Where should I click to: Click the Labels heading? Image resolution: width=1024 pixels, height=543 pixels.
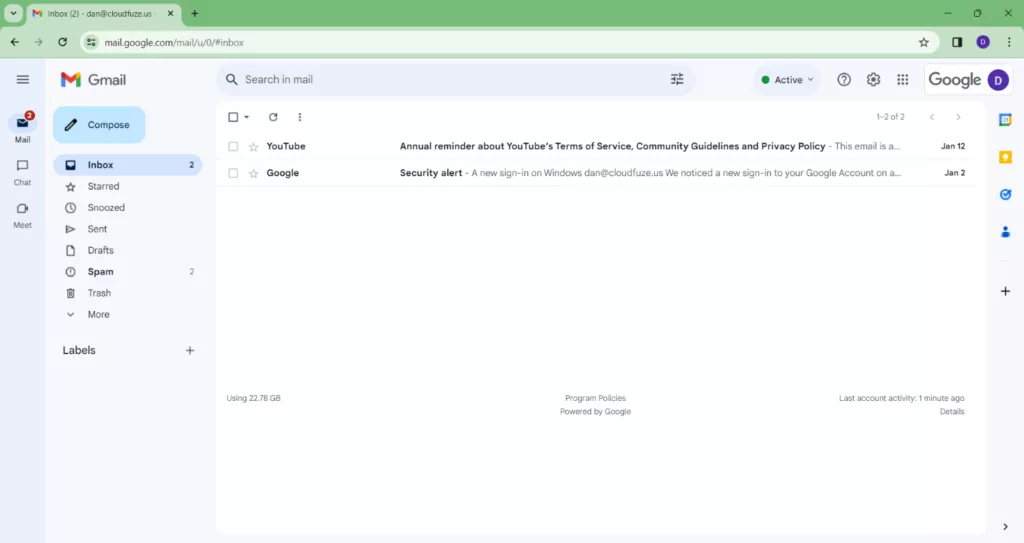click(x=79, y=350)
